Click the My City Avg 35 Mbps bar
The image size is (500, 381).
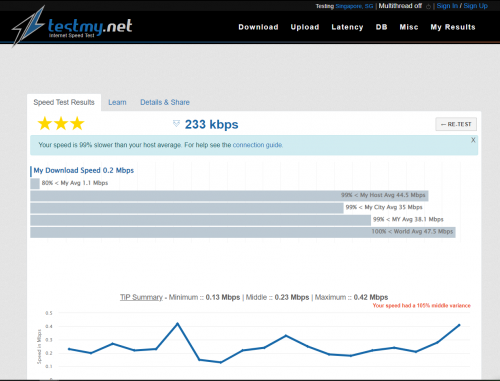[x=187, y=208]
